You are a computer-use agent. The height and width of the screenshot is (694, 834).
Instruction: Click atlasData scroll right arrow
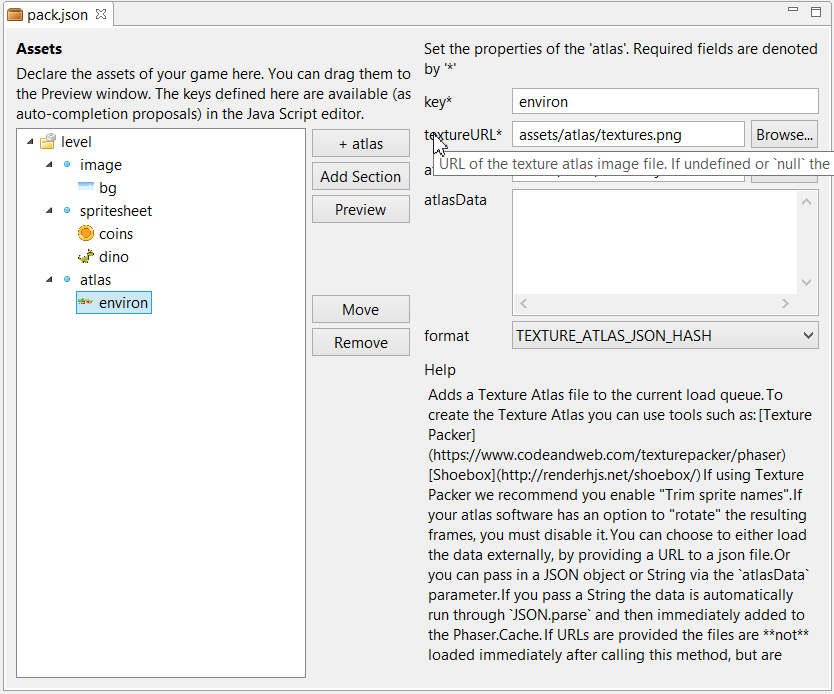(x=785, y=303)
